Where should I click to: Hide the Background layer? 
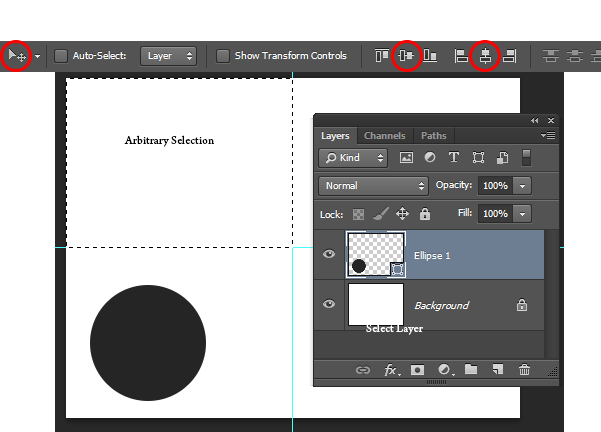tap(329, 304)
